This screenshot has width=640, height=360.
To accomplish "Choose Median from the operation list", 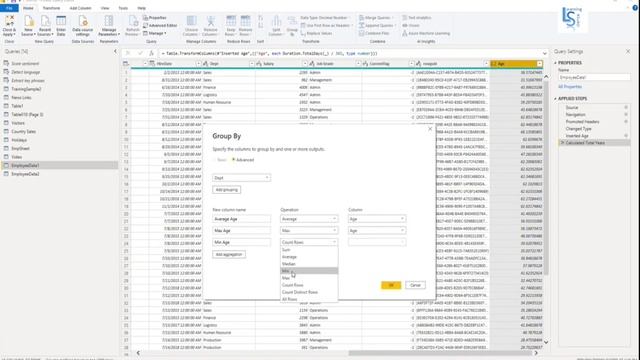I will [309, 264].
